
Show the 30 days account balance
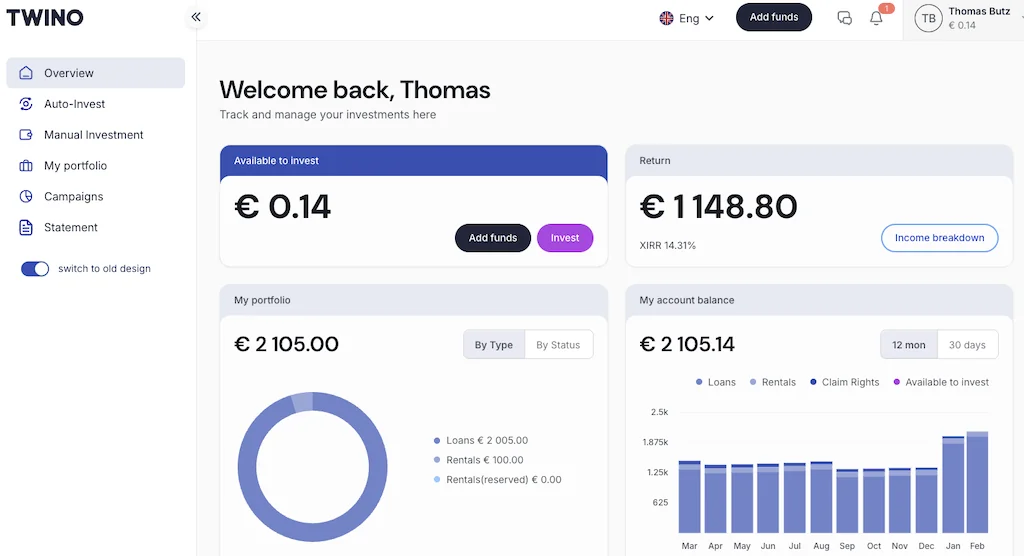[x=967, y=345]
